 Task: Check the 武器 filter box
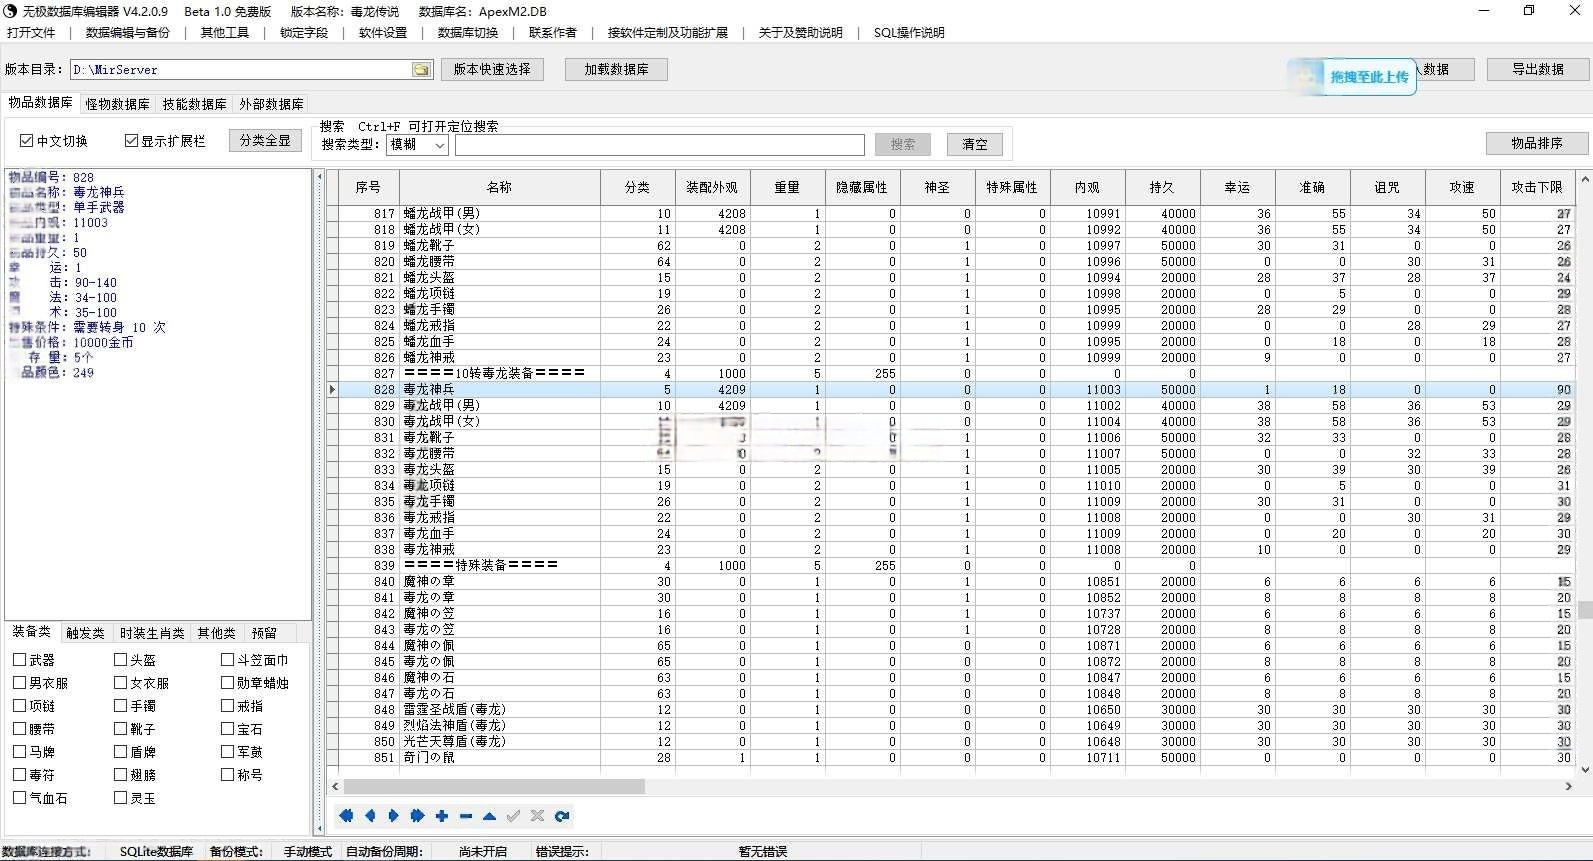[19, 660]
